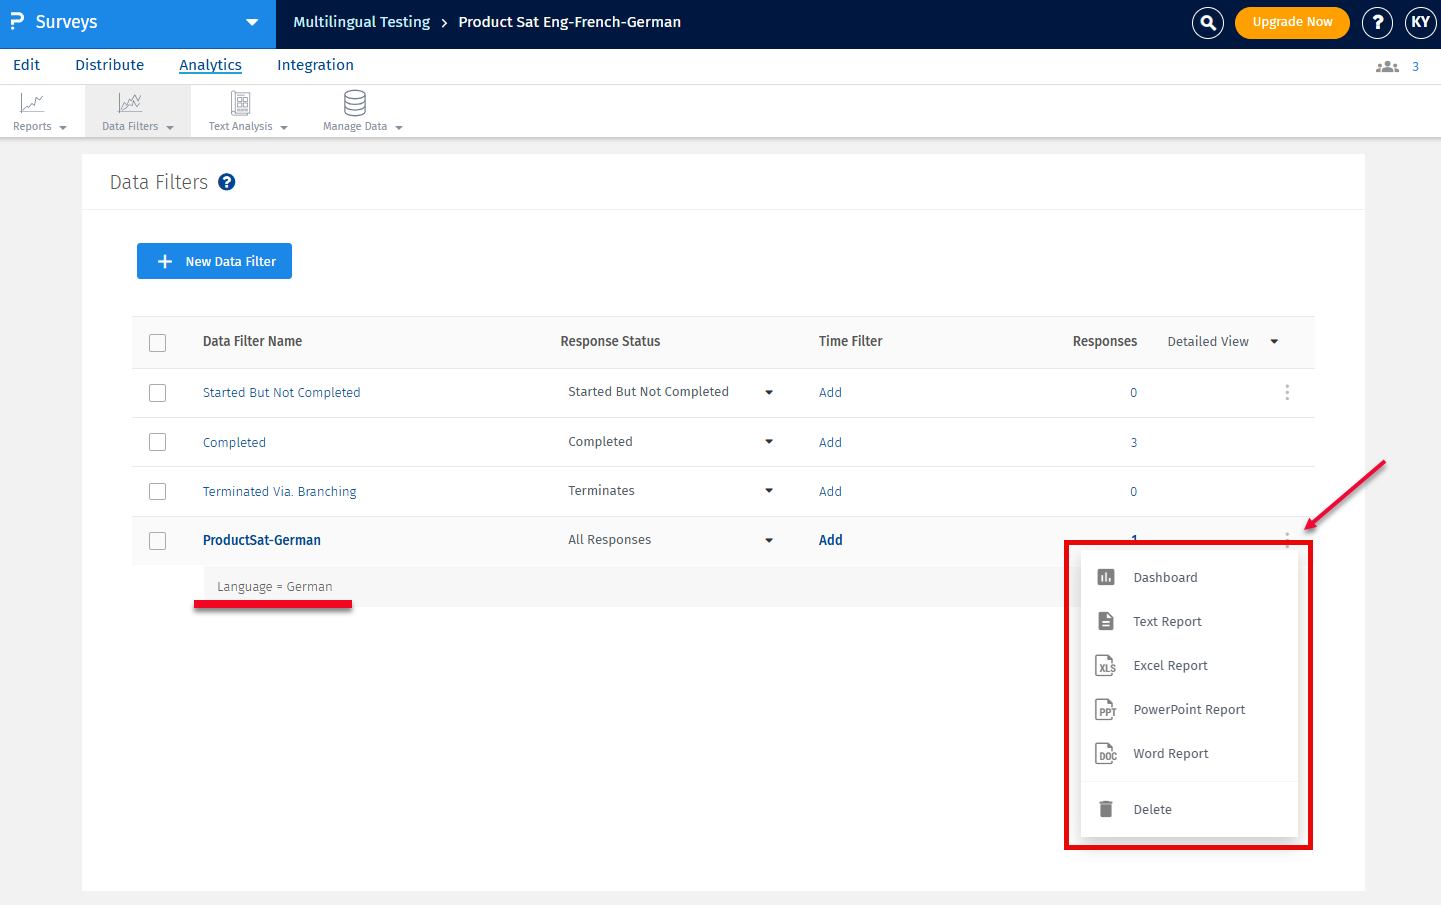This screenshot has height=905, width=1441.
Task: Click the Delete trash icon in menu
Action: coord(1106,809)
